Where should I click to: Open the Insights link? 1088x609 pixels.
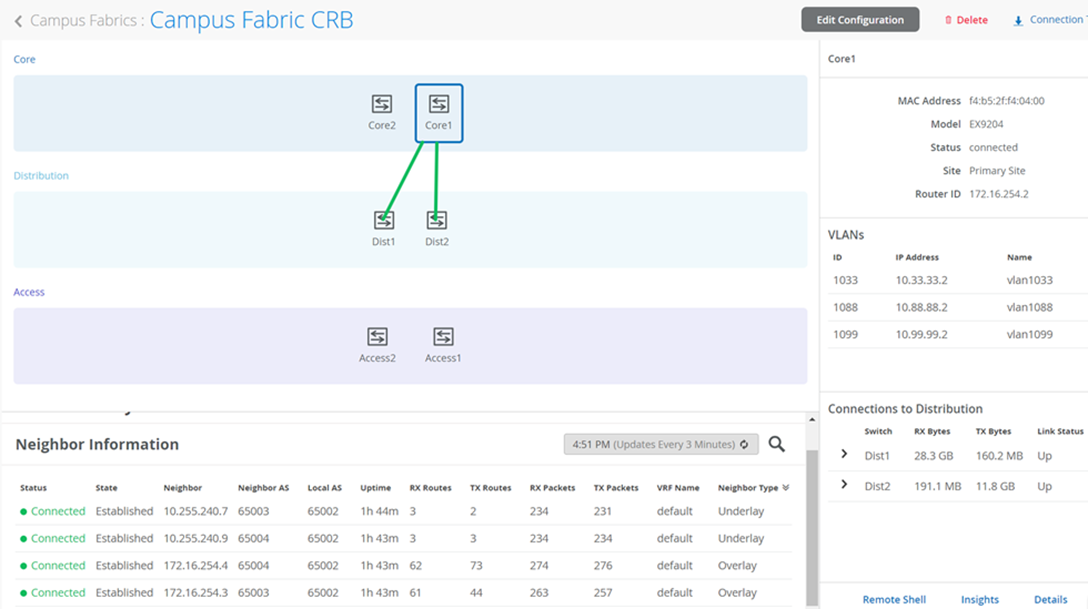(980, 599)
